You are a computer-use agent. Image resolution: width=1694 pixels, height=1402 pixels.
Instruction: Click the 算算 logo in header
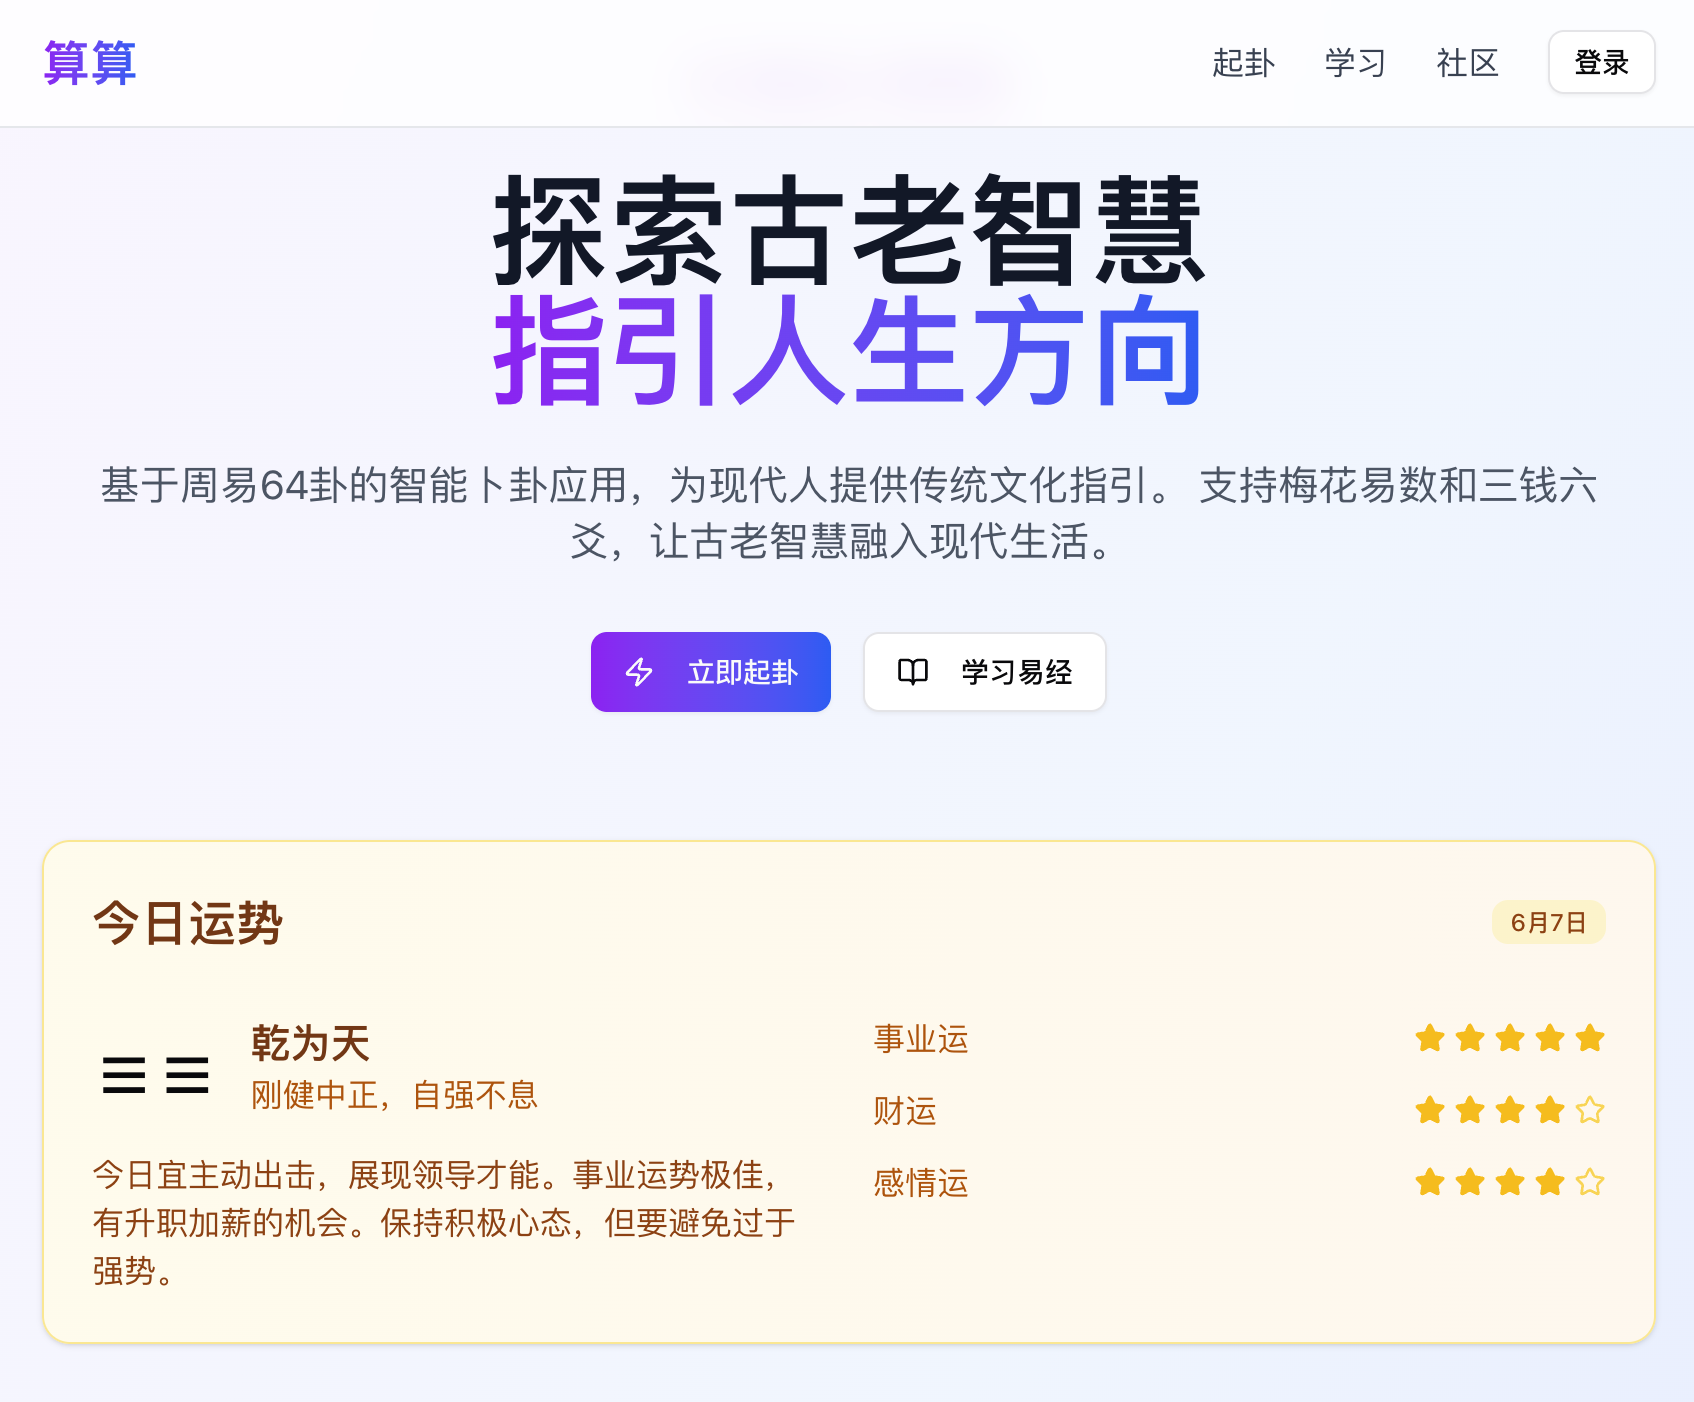click(x=90, y=63)
